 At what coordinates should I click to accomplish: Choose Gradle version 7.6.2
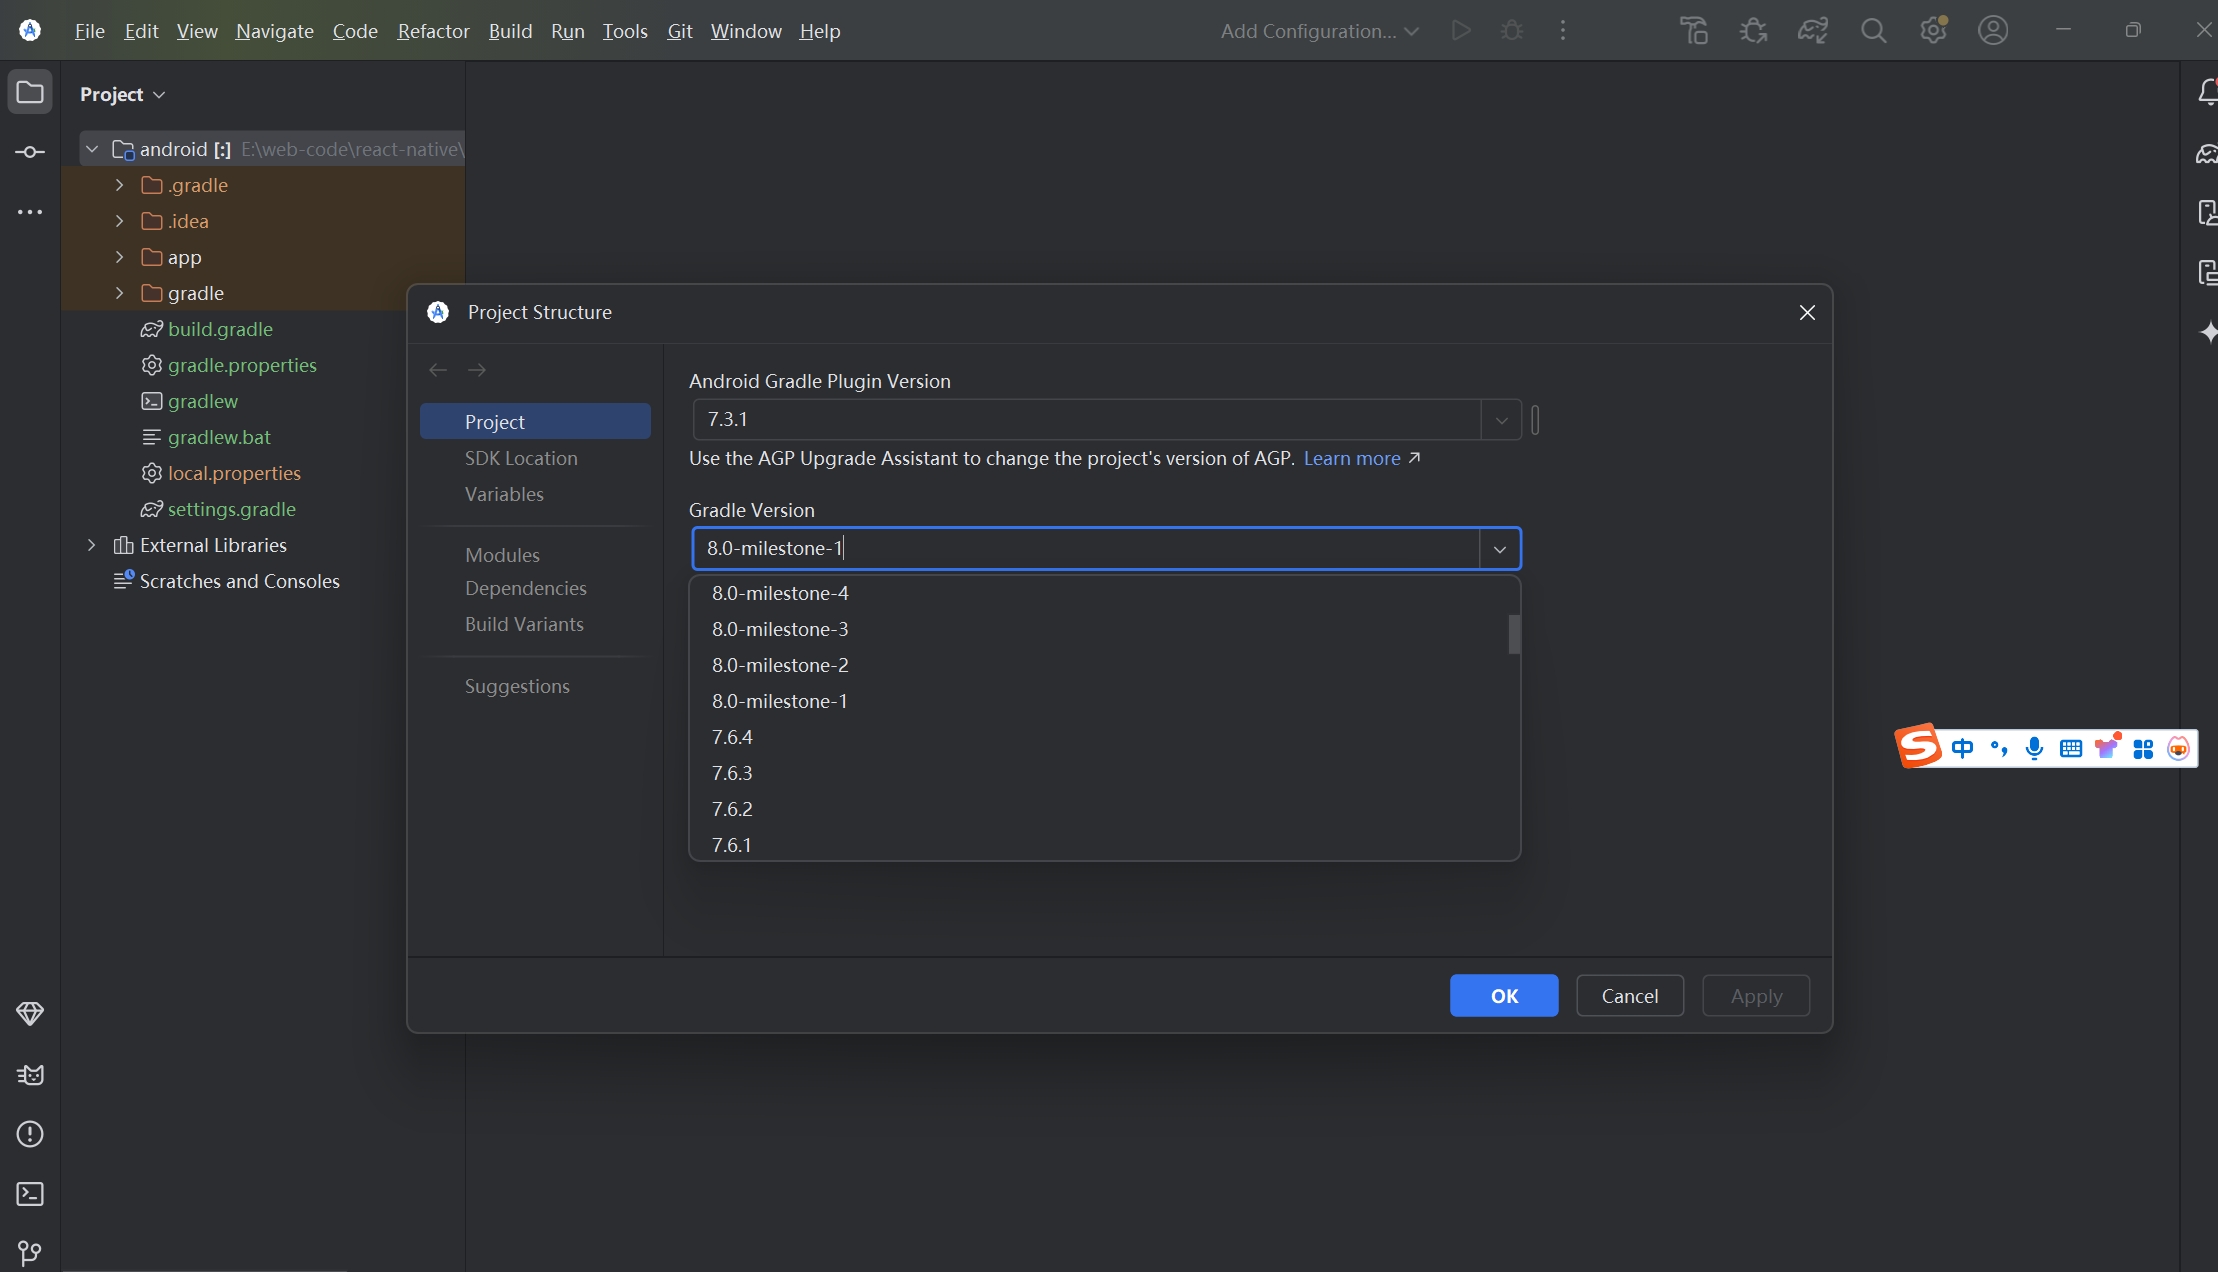coord(1104,809)
